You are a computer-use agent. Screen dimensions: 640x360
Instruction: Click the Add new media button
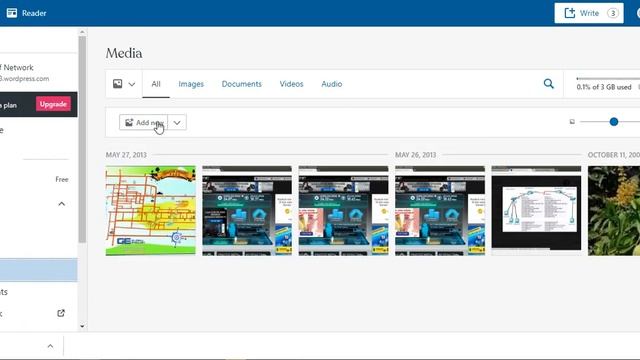[x=143, y=122]
